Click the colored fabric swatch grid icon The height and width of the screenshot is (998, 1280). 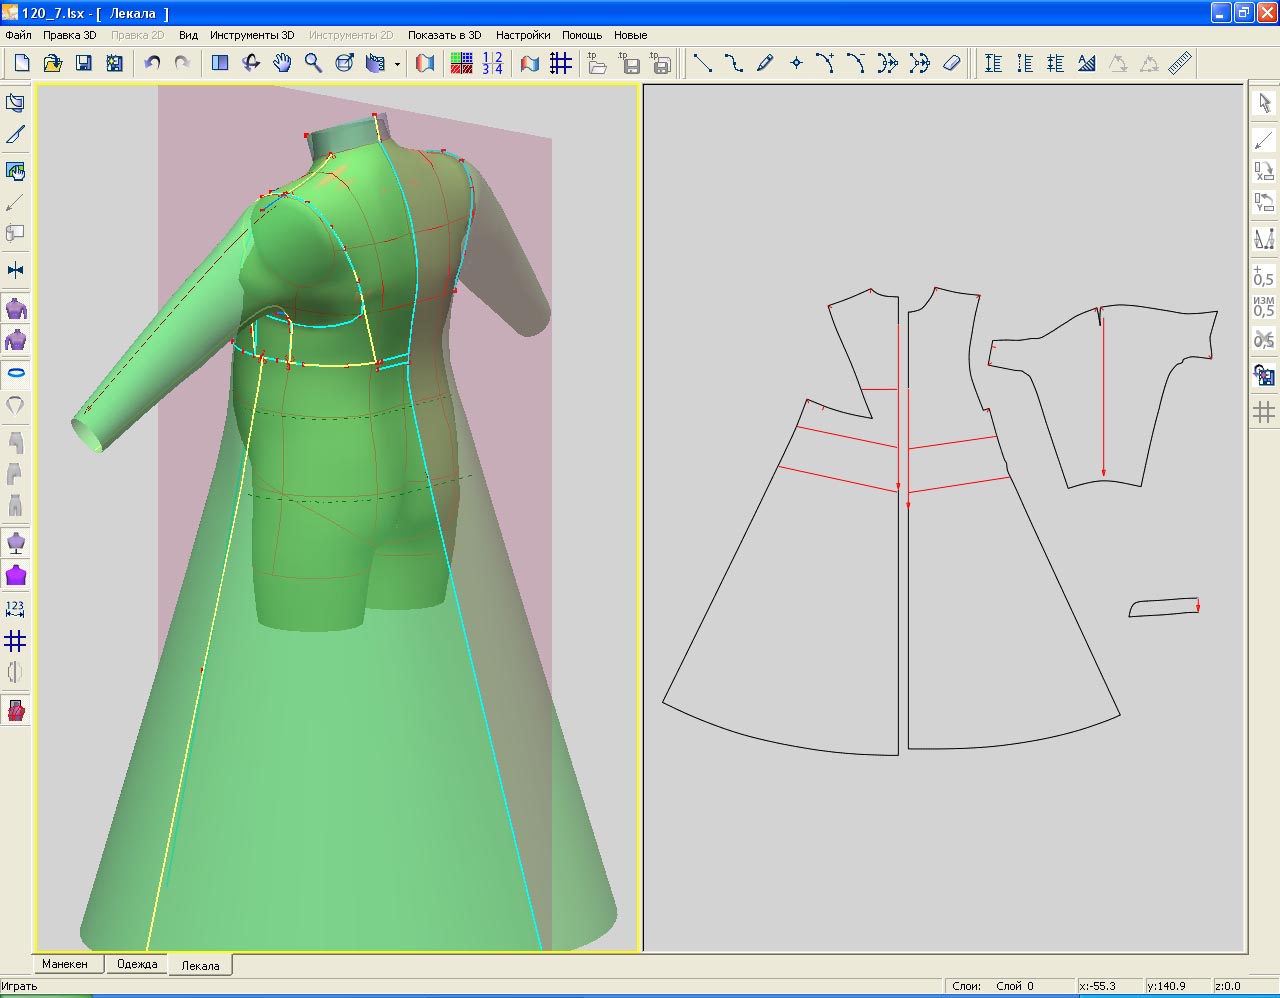pos(461,63)
